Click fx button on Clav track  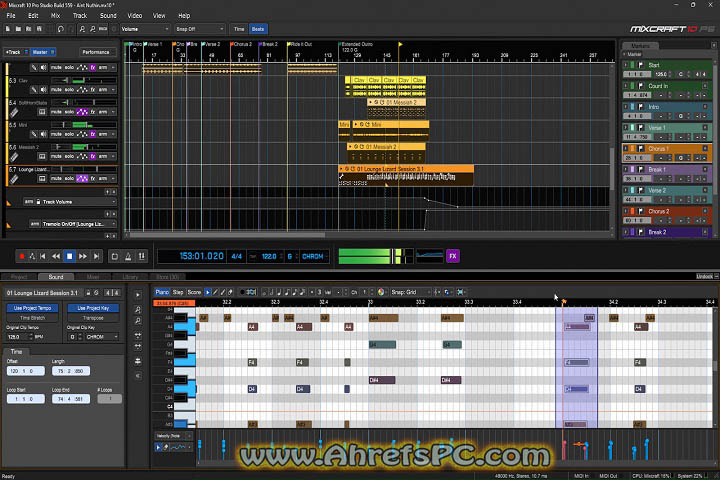pyautogui.click(x=93, y=90)
